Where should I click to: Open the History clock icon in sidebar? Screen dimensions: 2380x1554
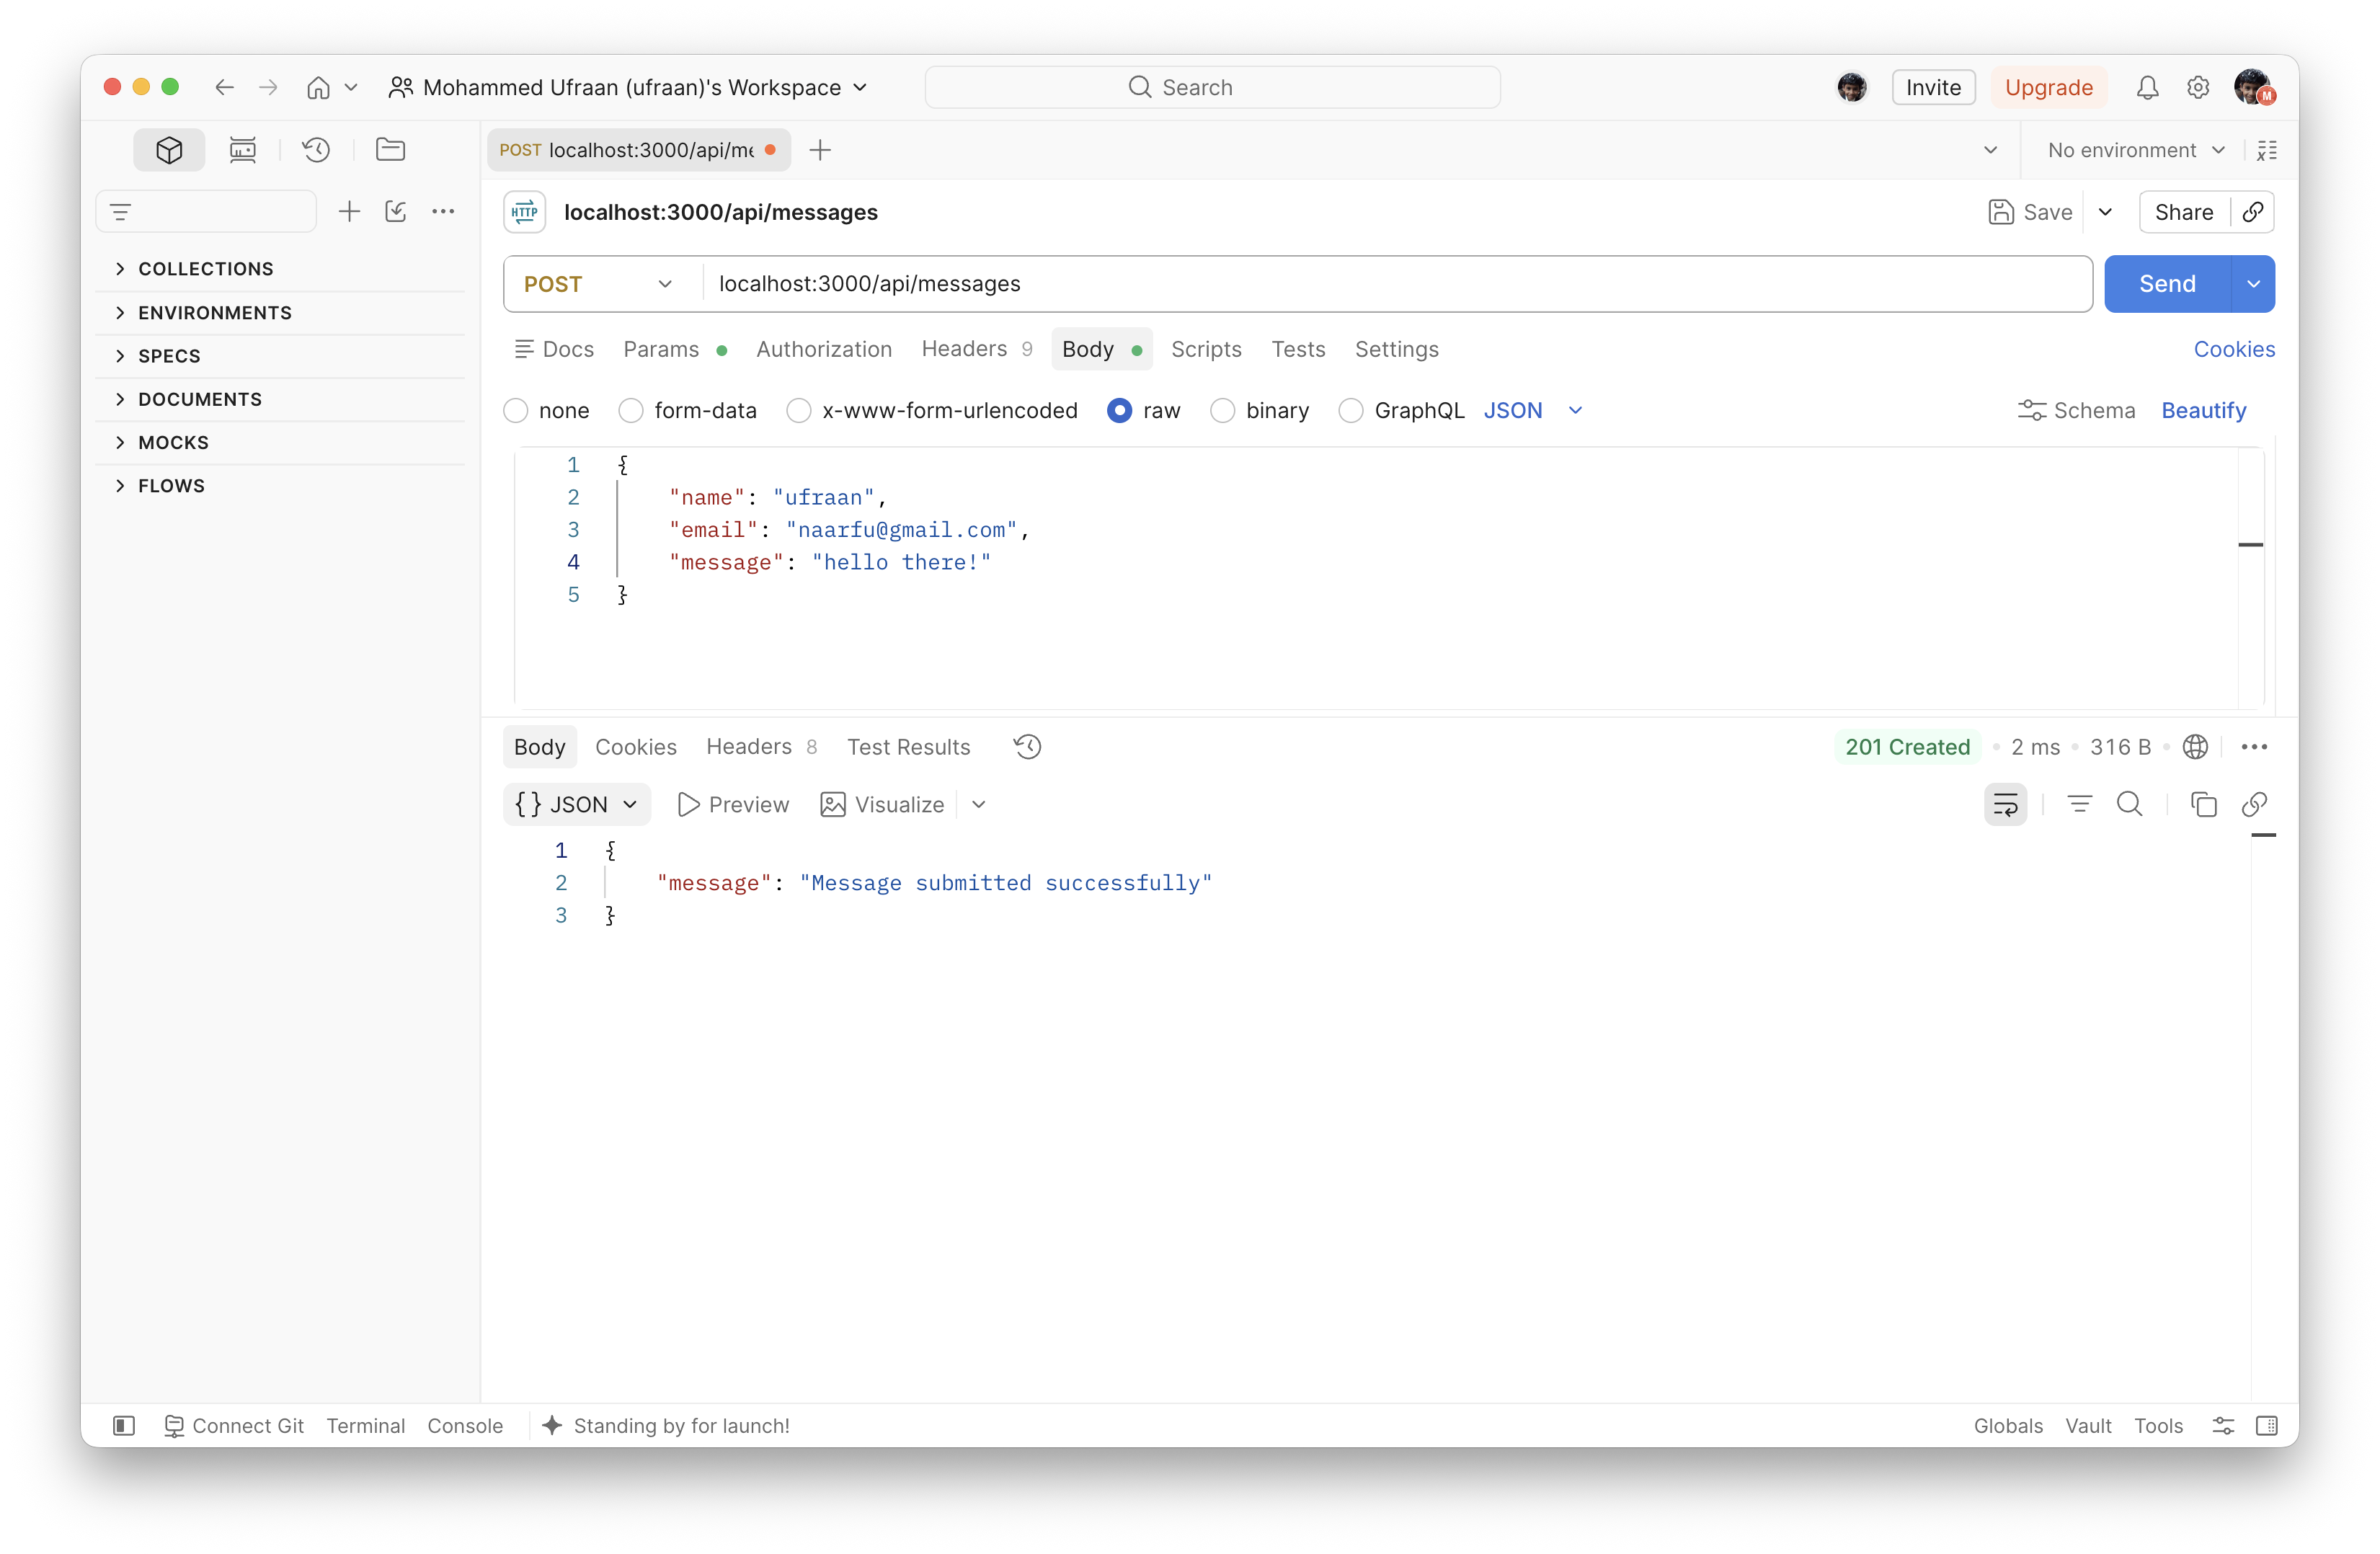316,150
